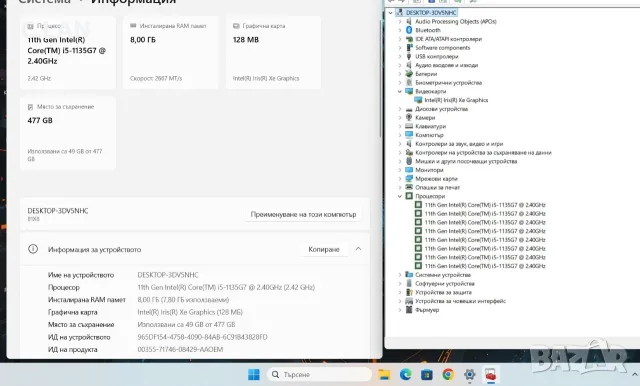Select the last i5-1135G7 processor entry
The image size is (640, 386).
485,266
